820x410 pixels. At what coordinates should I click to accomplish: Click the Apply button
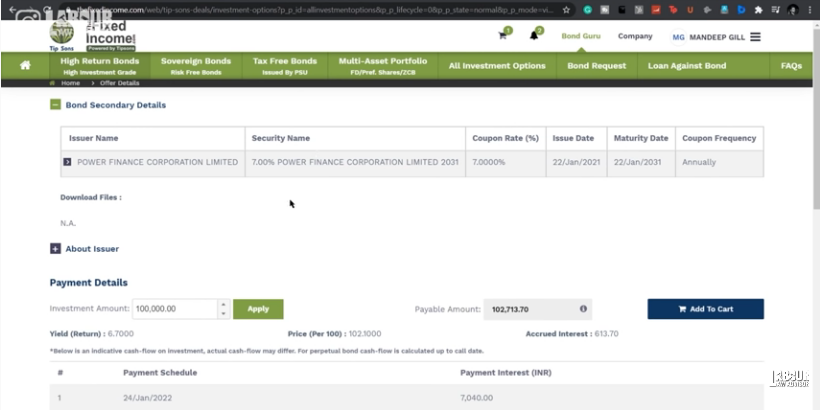tap(258, 309)
